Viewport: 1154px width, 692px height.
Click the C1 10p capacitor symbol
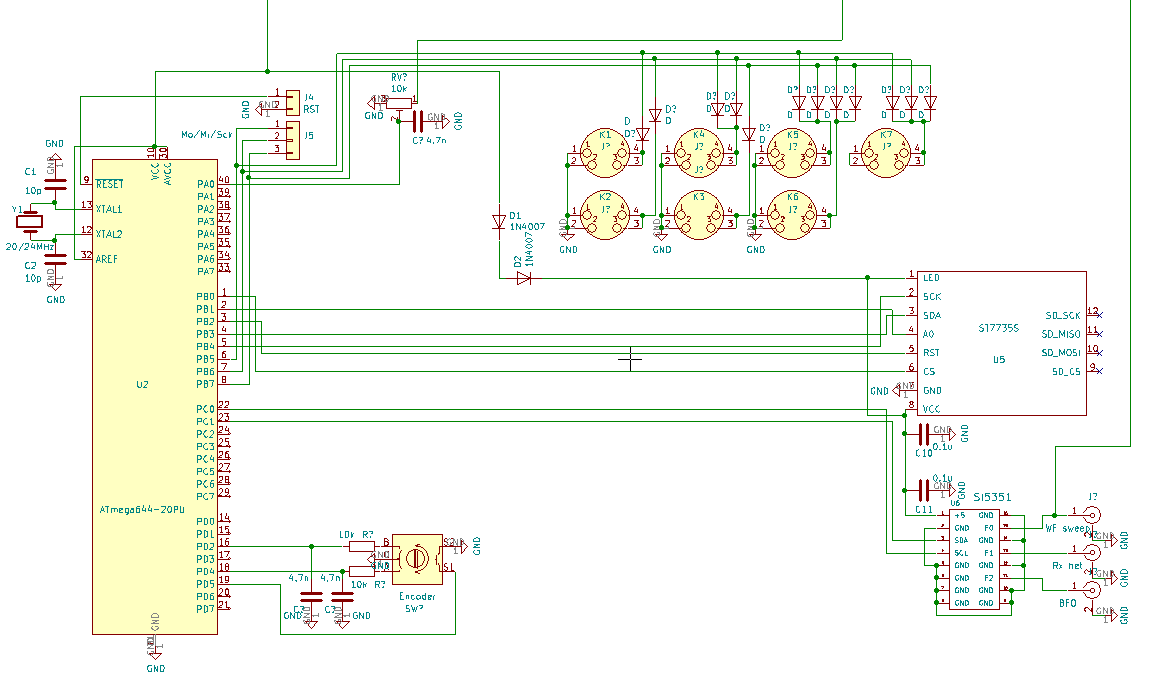click(x=56, y=182)
